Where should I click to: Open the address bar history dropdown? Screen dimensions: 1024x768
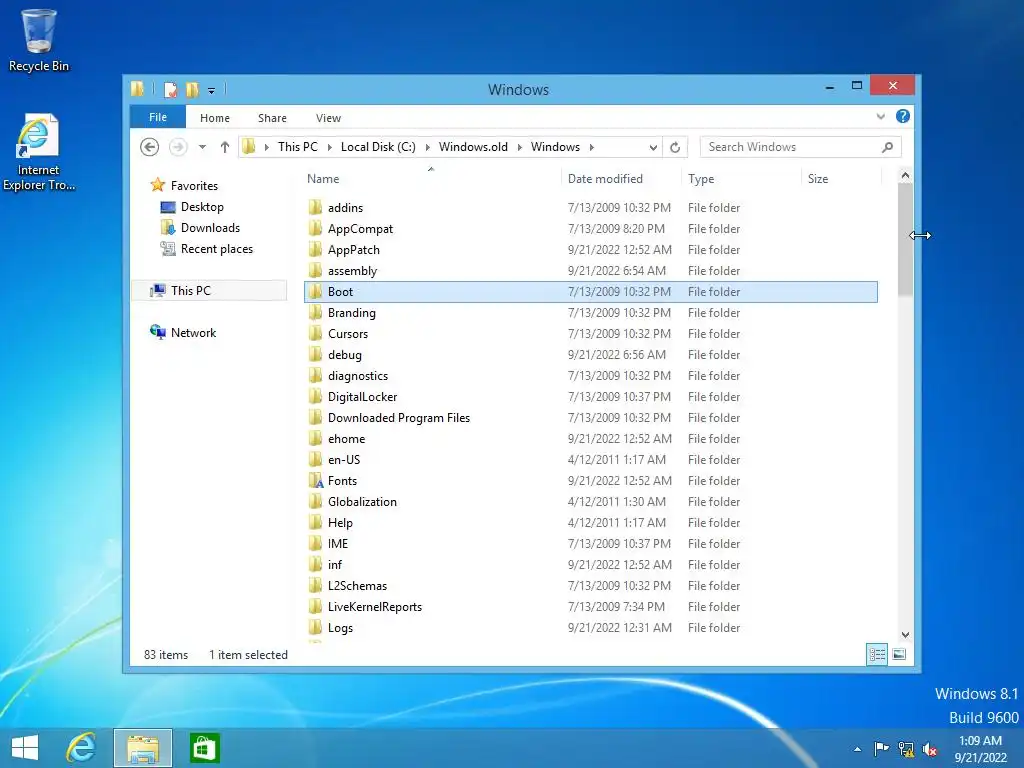652,148
